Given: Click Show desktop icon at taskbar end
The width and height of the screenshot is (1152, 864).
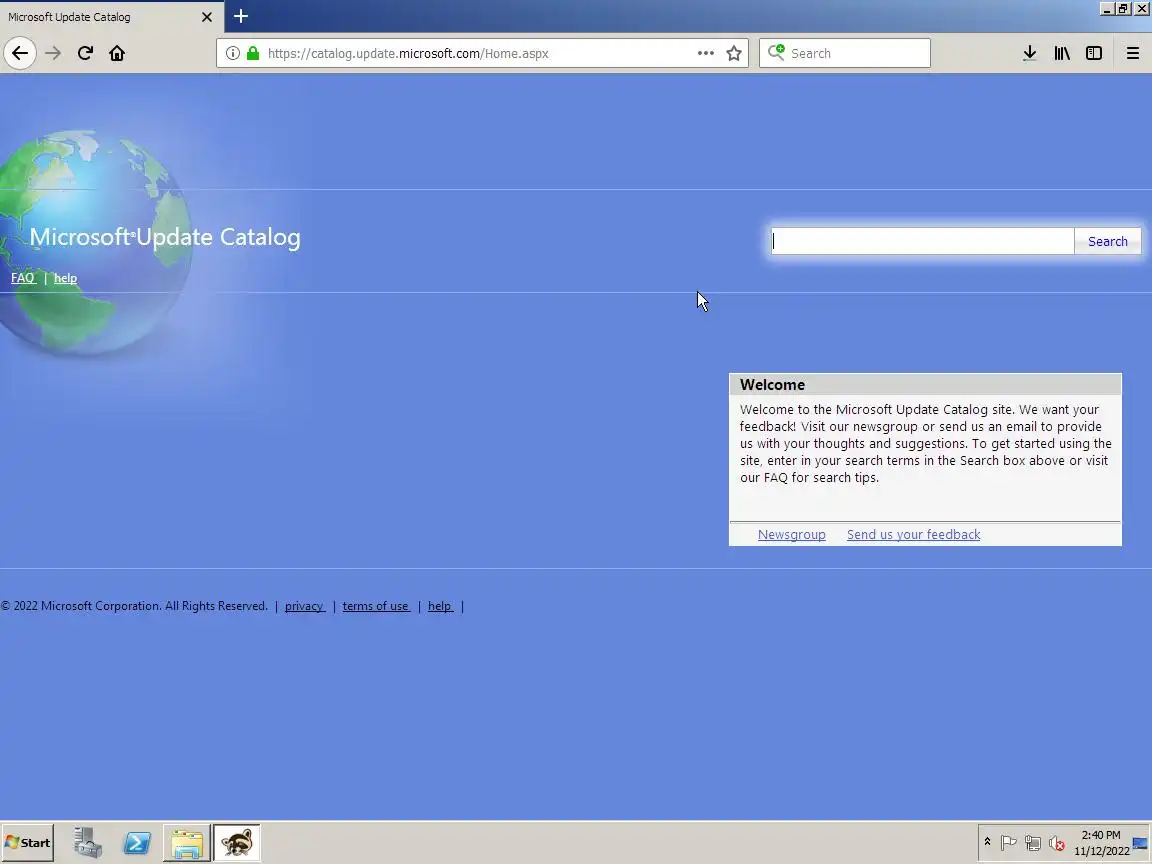Looking at the screenshot, I should coord(1141,843).
